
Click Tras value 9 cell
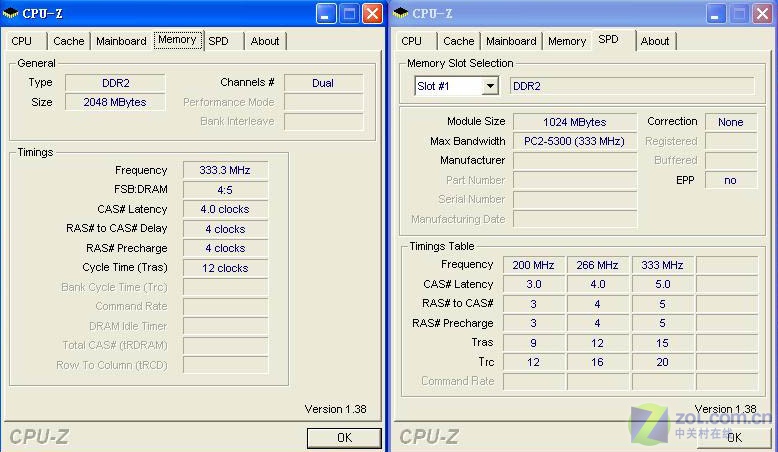[533, 343]
